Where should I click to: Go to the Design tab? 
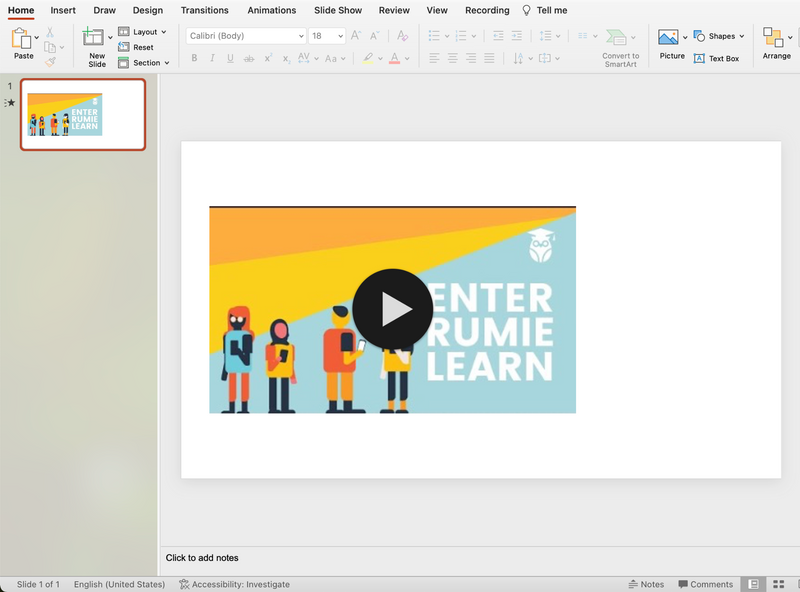click(148, 10)
